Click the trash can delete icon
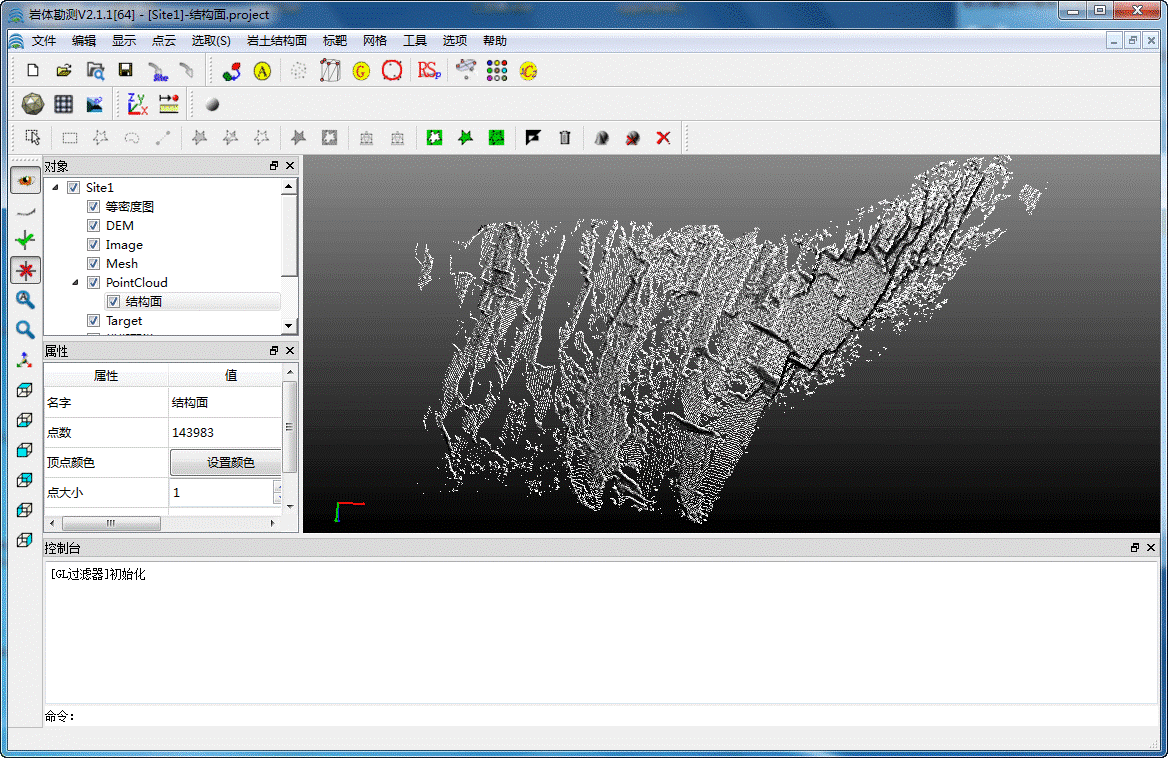Viewport: 1168px width, 758px height. [565, 138]
